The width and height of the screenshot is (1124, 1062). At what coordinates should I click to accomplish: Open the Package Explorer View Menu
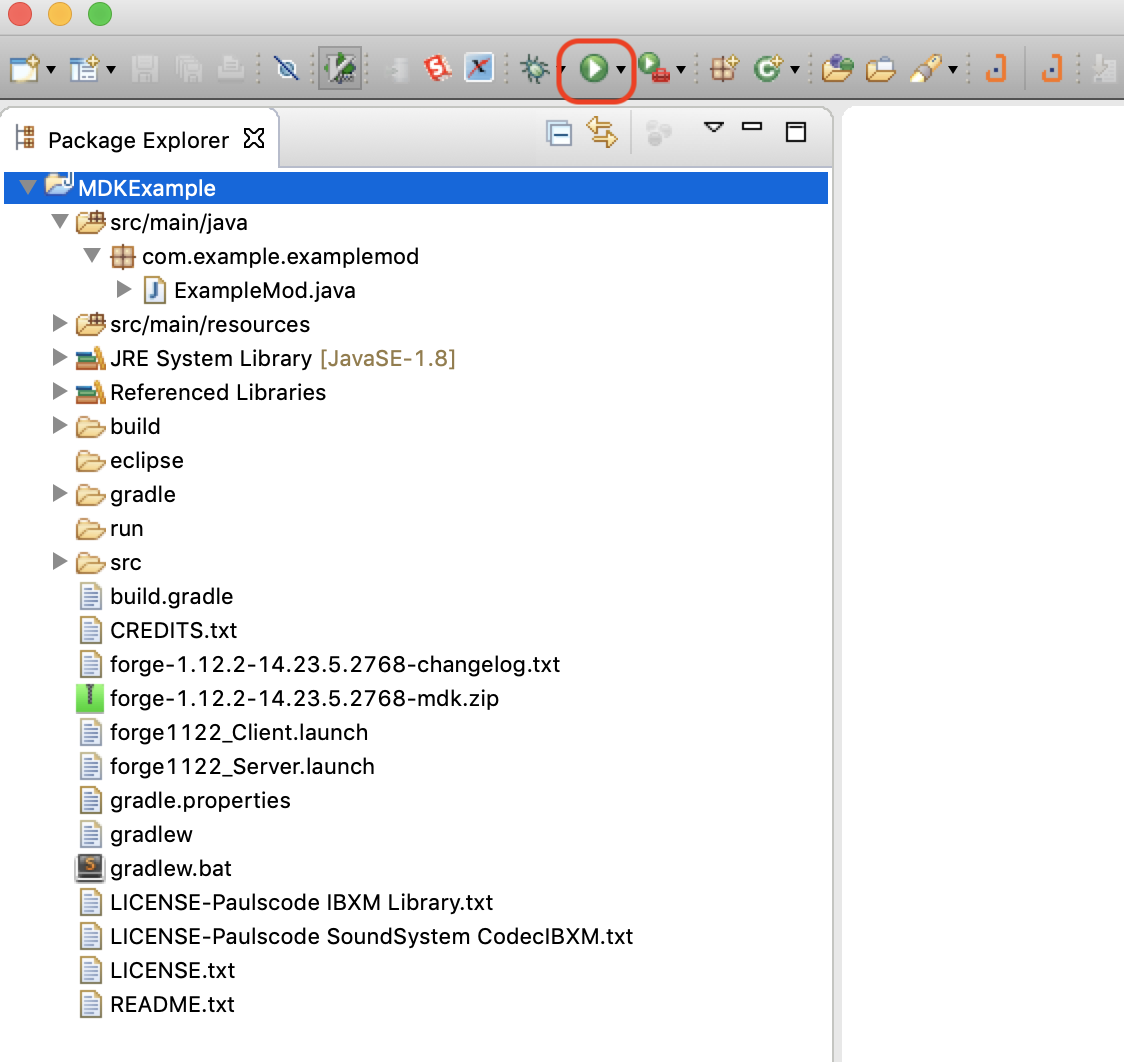click(x=713, y=128)
